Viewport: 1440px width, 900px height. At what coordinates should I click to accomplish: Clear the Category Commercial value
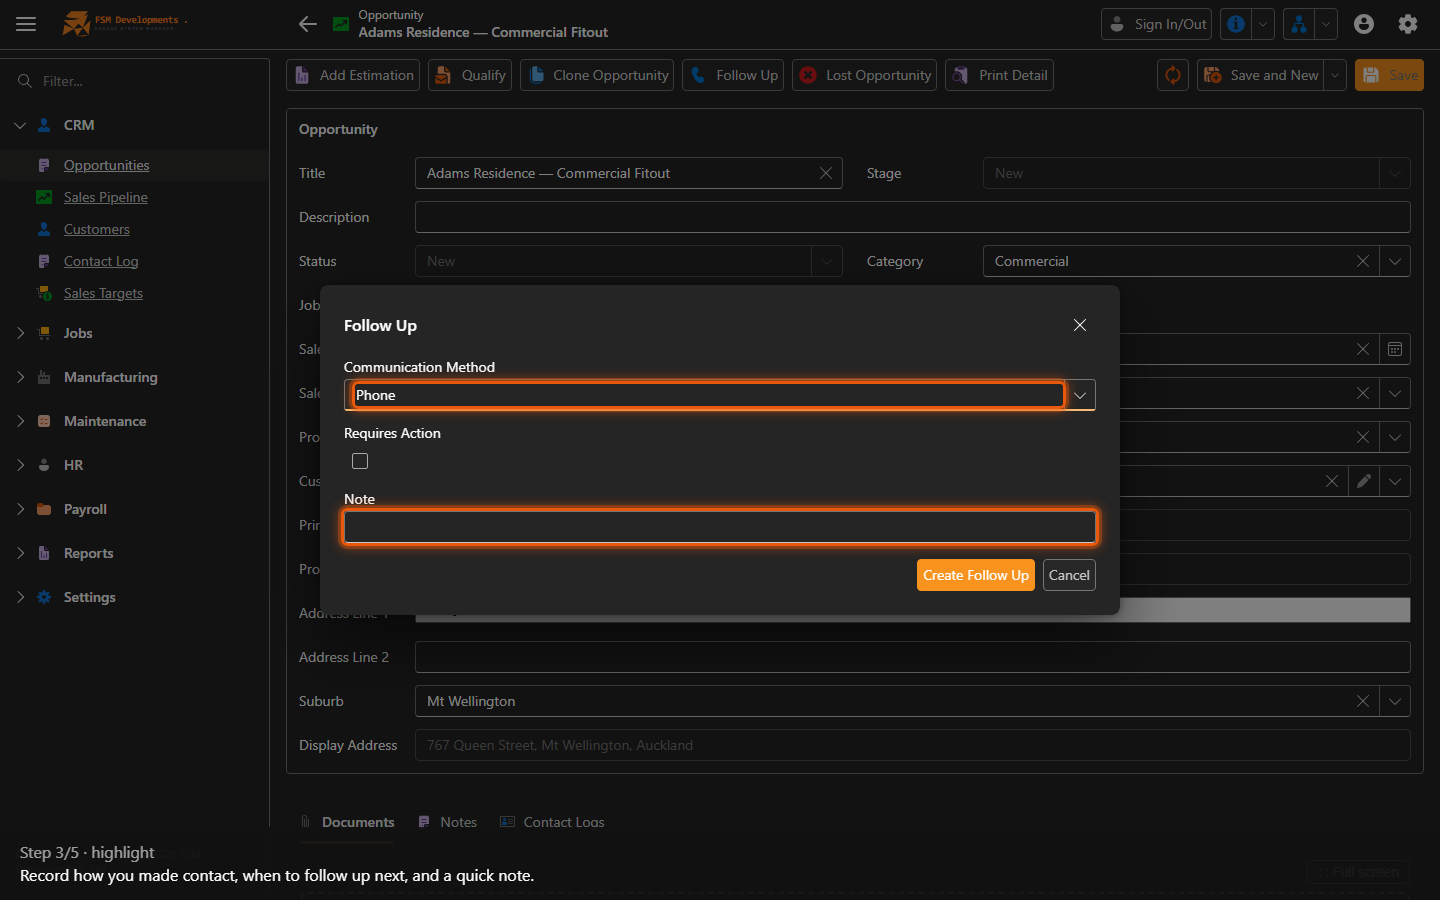coord(1363,261)
